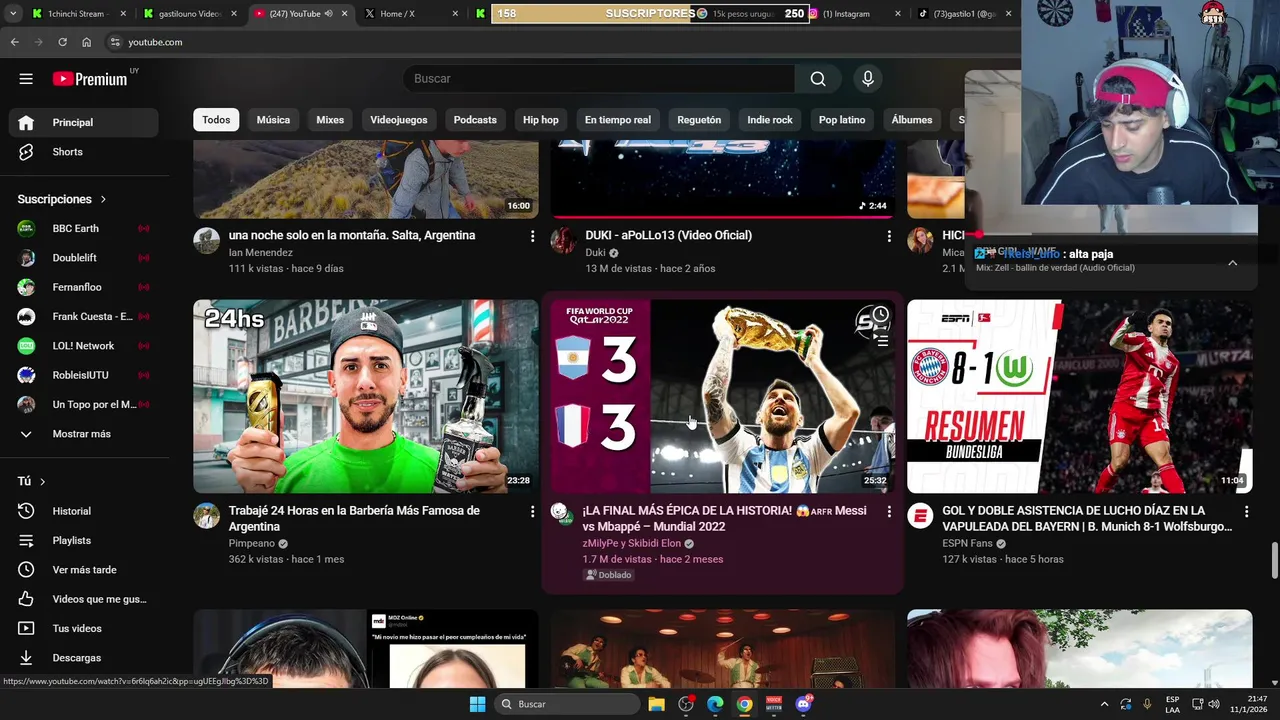Open options for una noche solo video
Image resolution: width=1280 pixels, height=720 pixels.
(532, 236)
